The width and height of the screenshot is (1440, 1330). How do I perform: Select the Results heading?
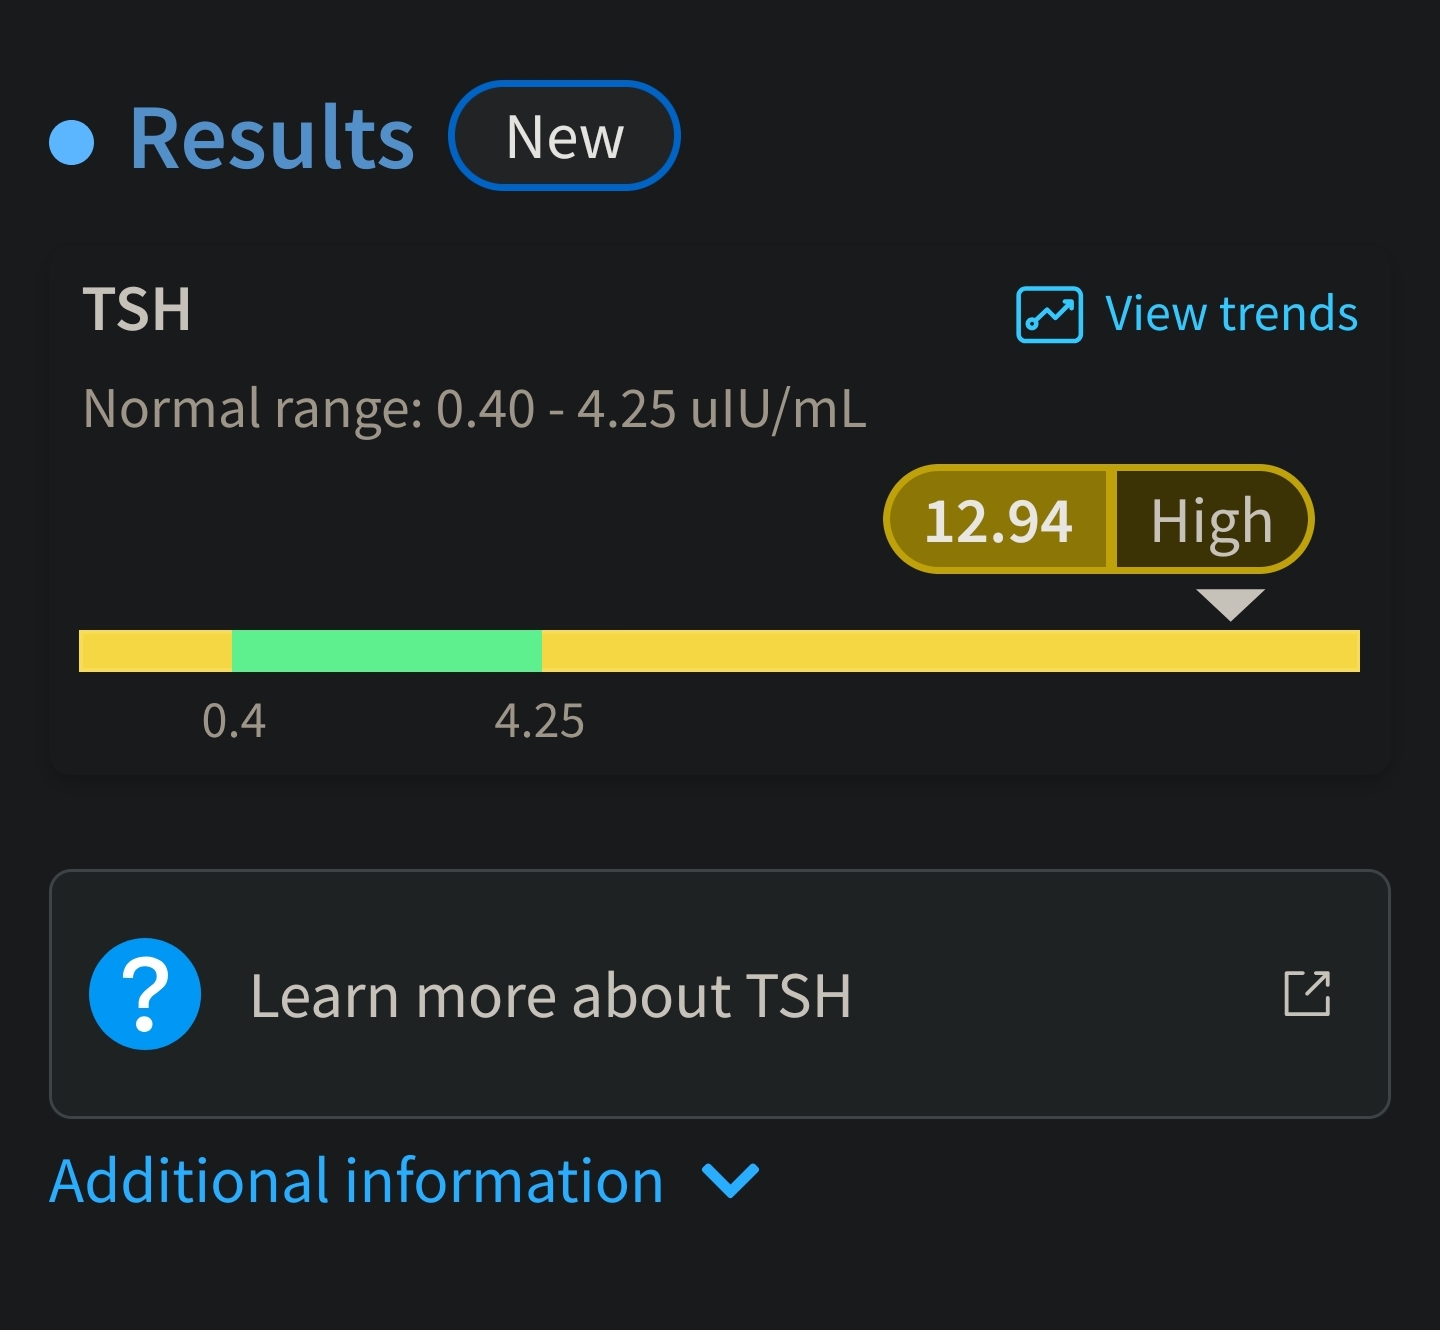click(x=271, y=138)
